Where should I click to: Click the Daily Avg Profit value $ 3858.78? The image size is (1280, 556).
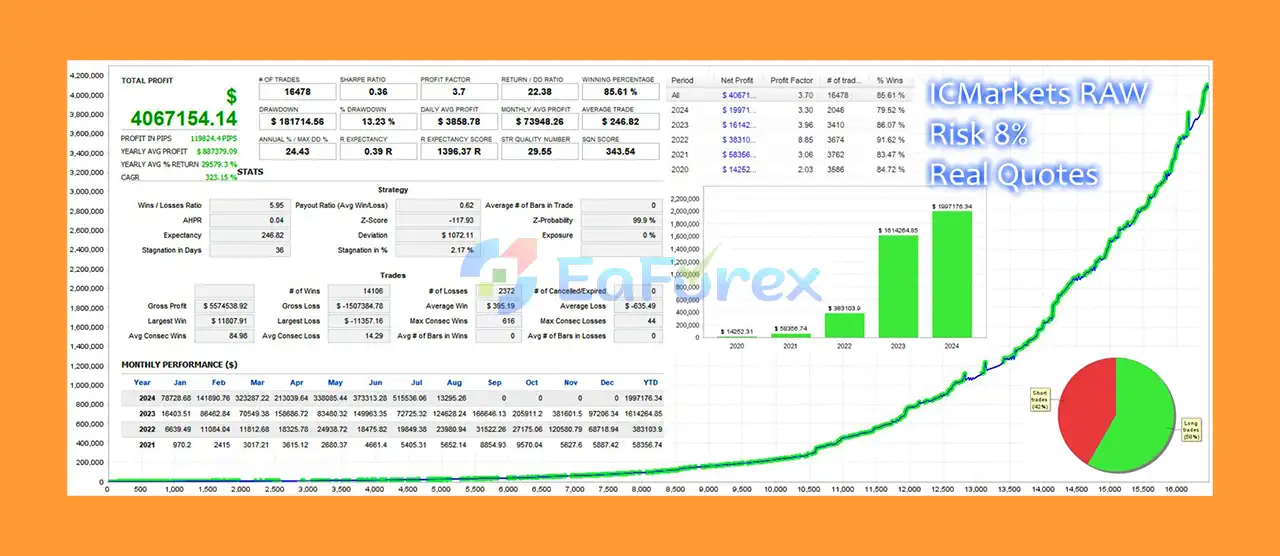point(457,121)
